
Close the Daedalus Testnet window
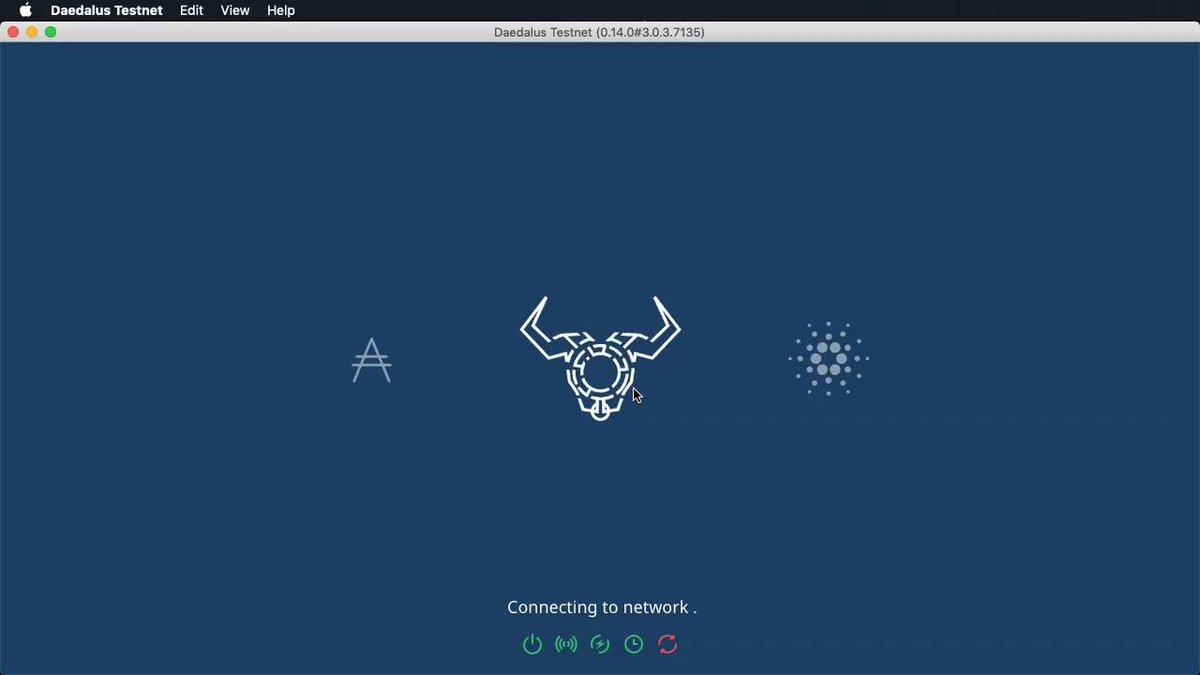(13, 31)
